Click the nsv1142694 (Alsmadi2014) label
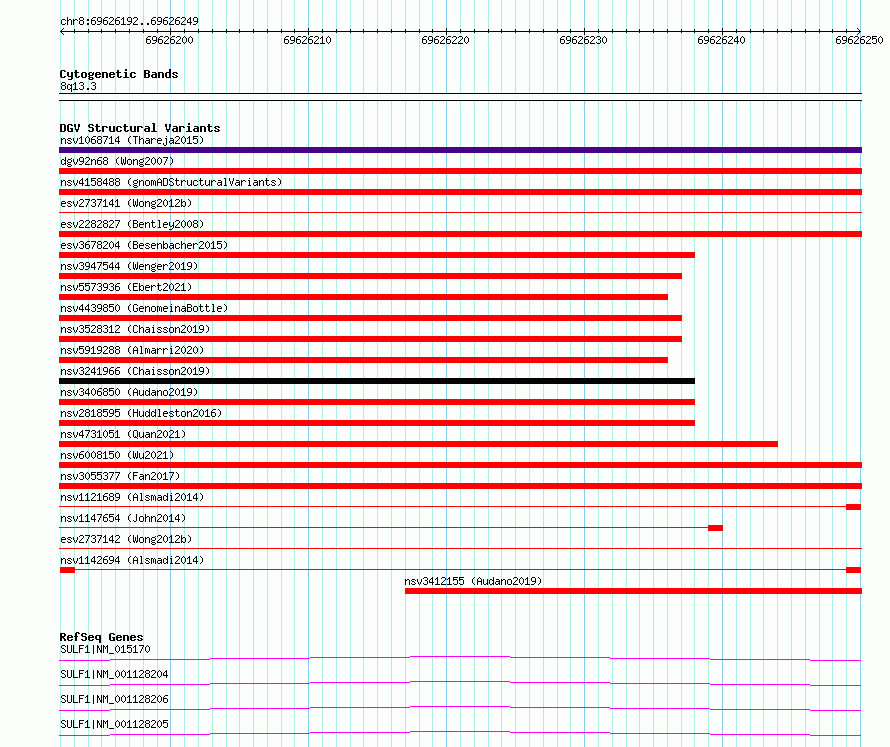 coord(132,560)
